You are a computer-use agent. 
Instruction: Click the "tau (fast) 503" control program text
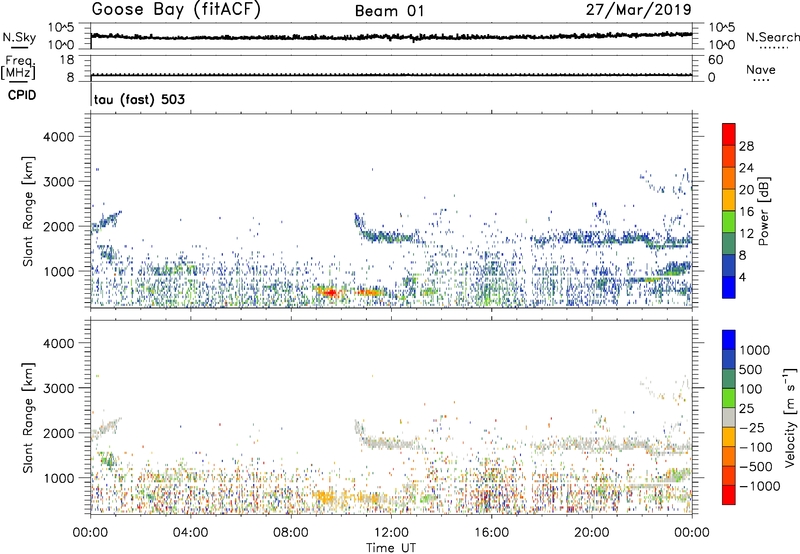(139, 99)
